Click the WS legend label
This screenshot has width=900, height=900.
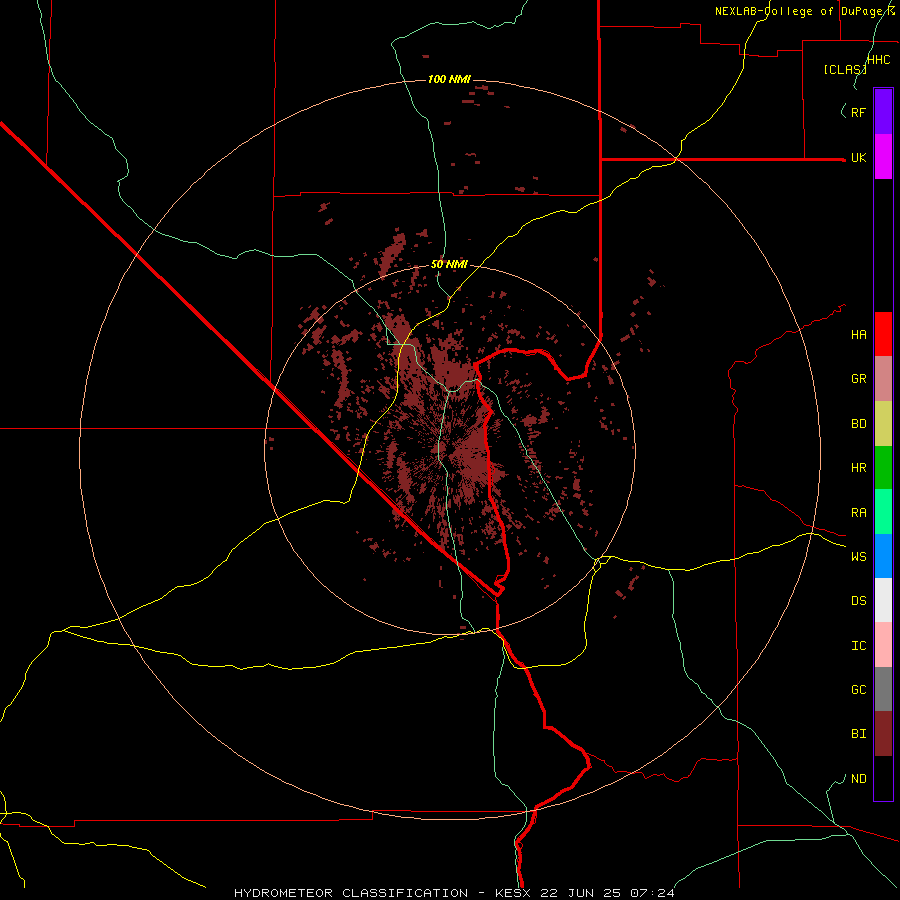pos(858,557)
